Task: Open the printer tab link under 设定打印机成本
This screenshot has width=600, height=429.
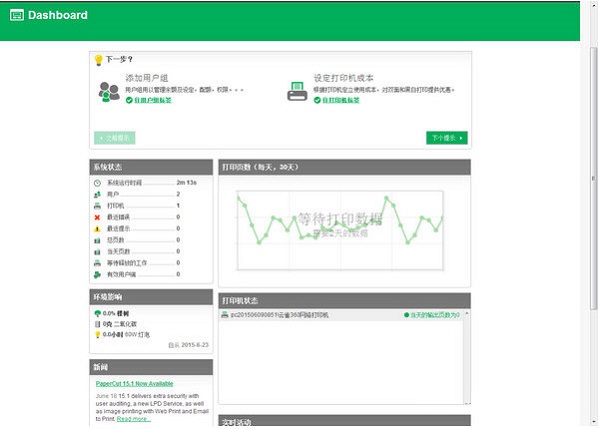Action: click(341, 100)
